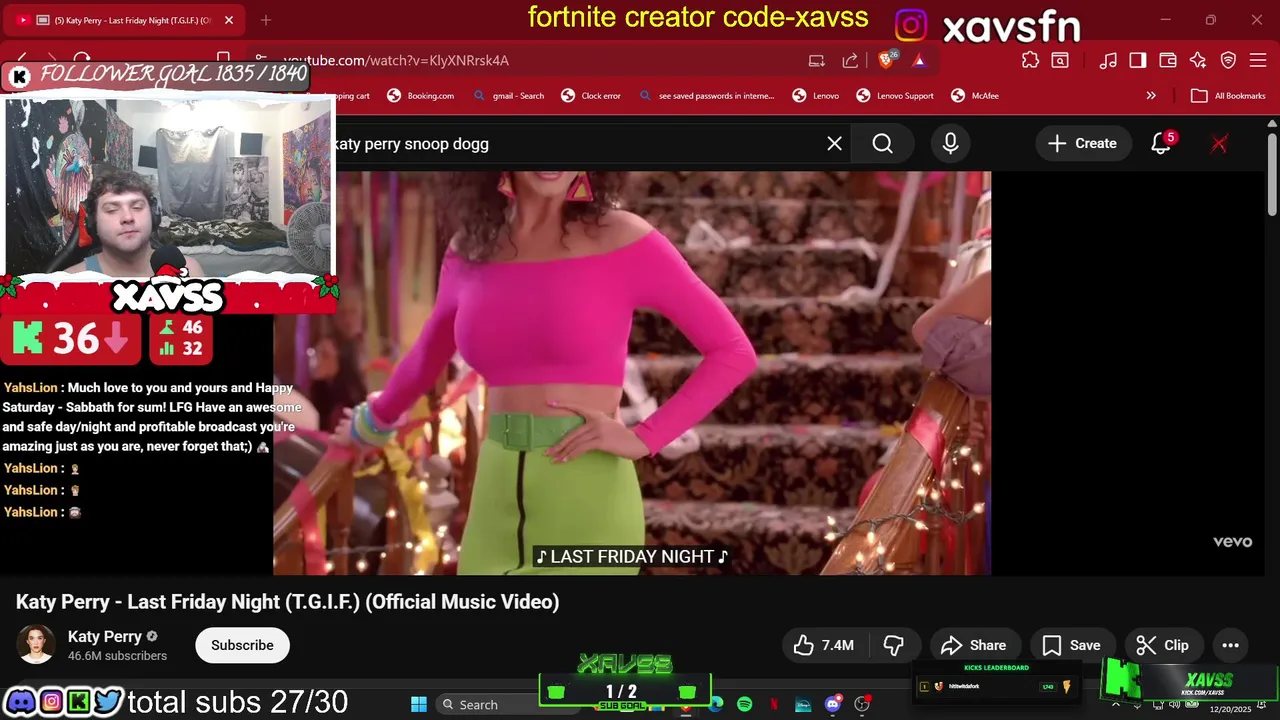
Task: Open a new browser tab
Action: 266,20
